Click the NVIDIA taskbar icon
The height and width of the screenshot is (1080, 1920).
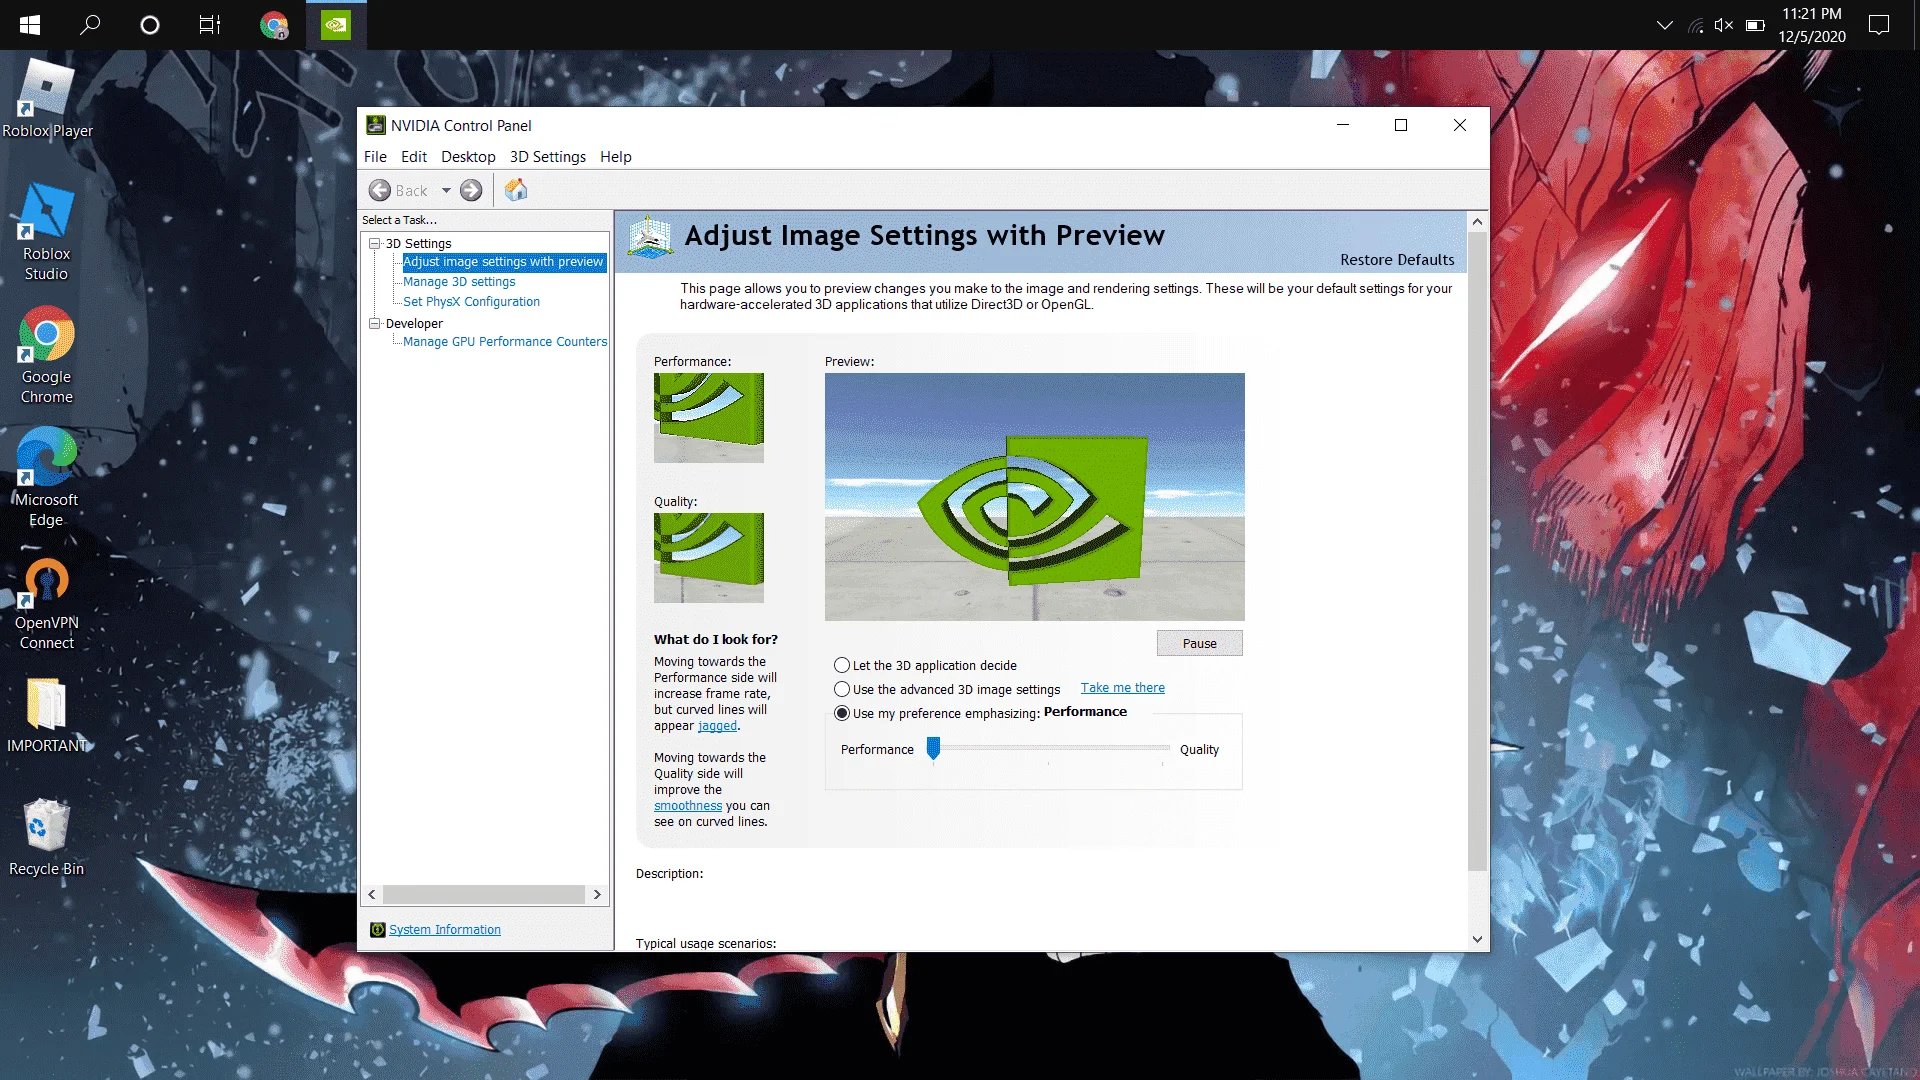[336, 25]
